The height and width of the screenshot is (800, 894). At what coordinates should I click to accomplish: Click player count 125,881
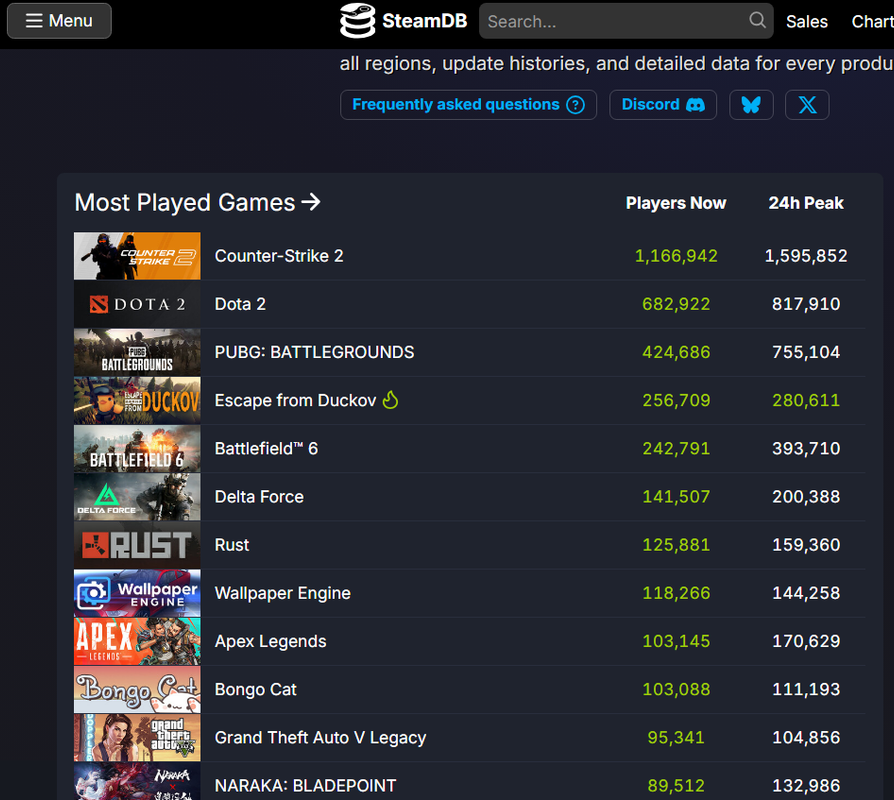(676, 545)
